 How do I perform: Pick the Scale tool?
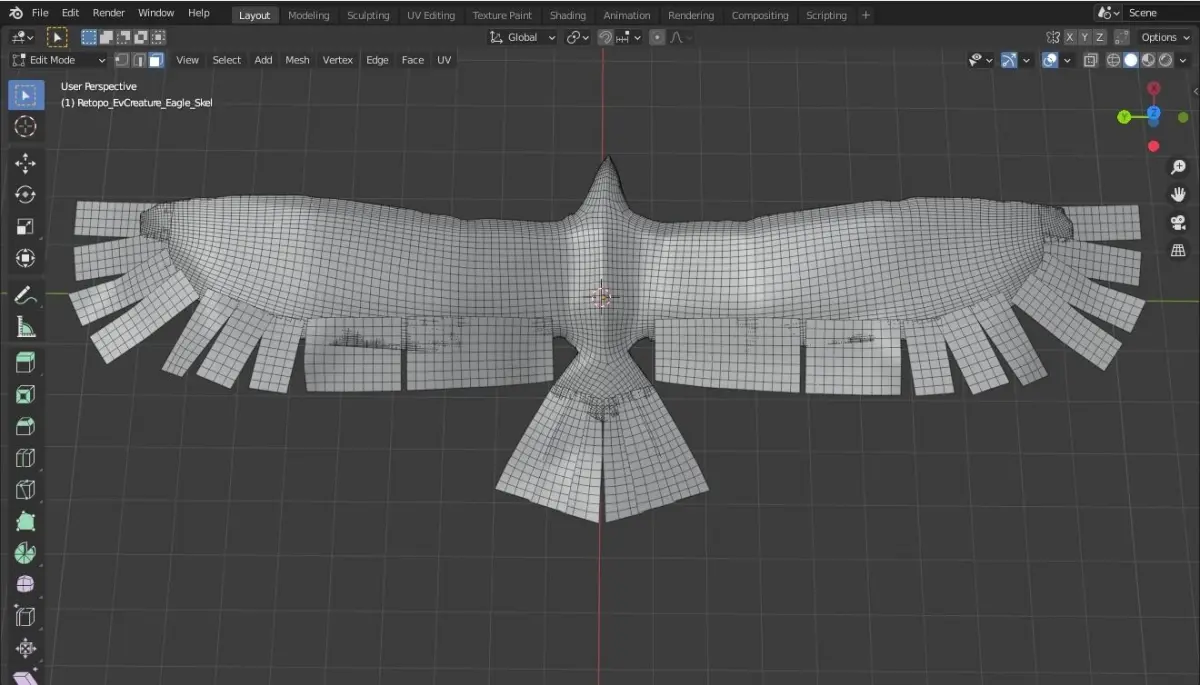point(26,227)
